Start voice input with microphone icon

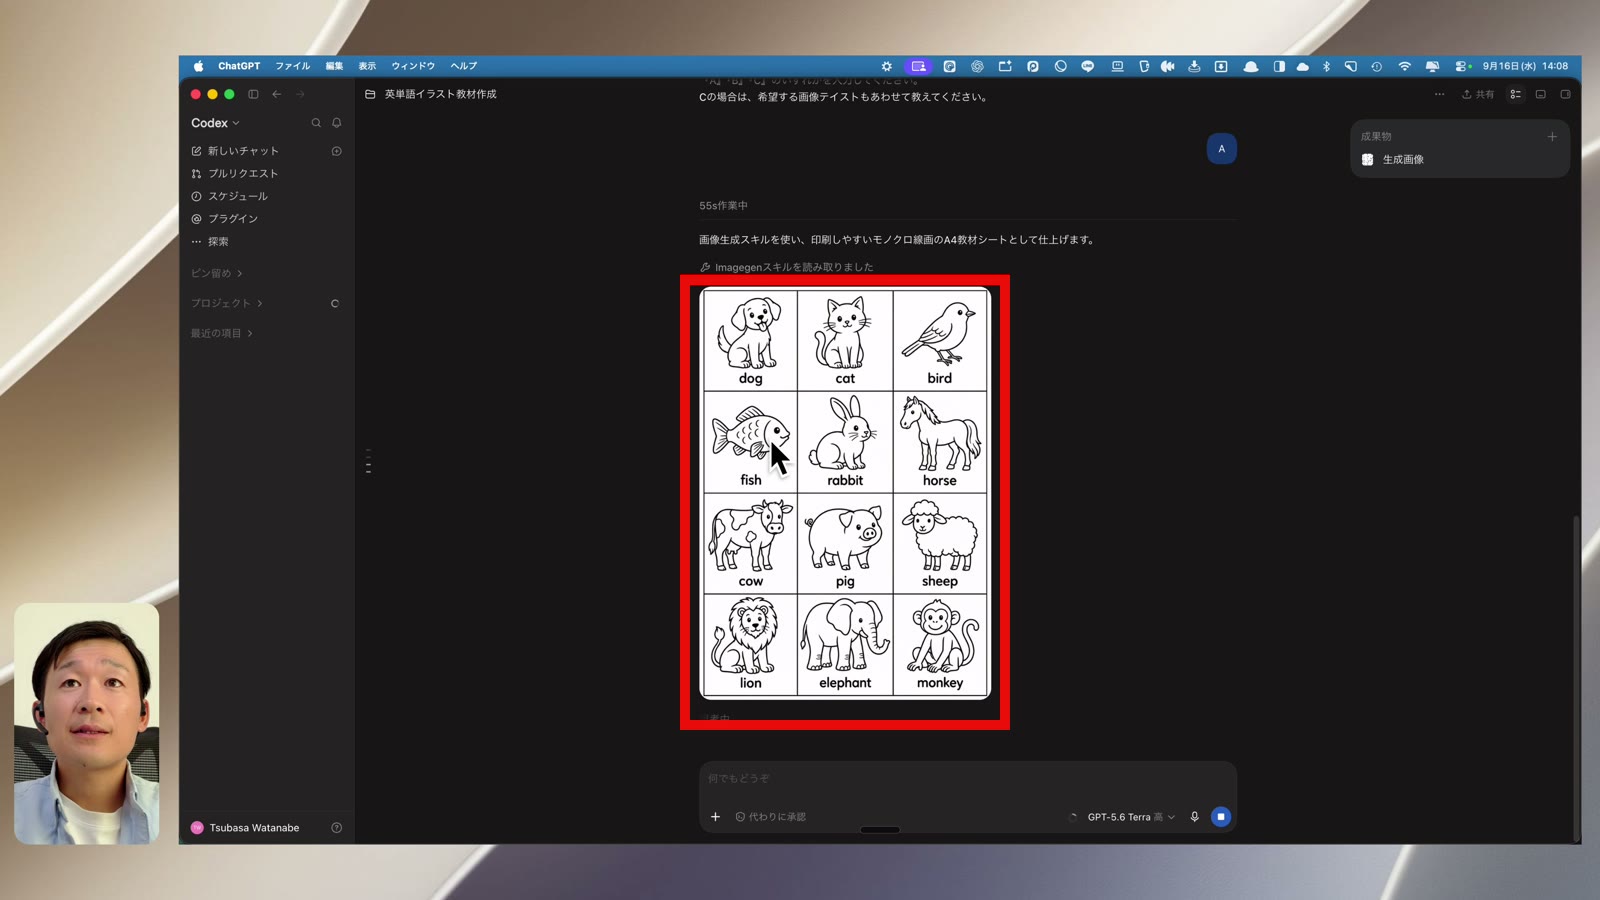pos(1194,817)
